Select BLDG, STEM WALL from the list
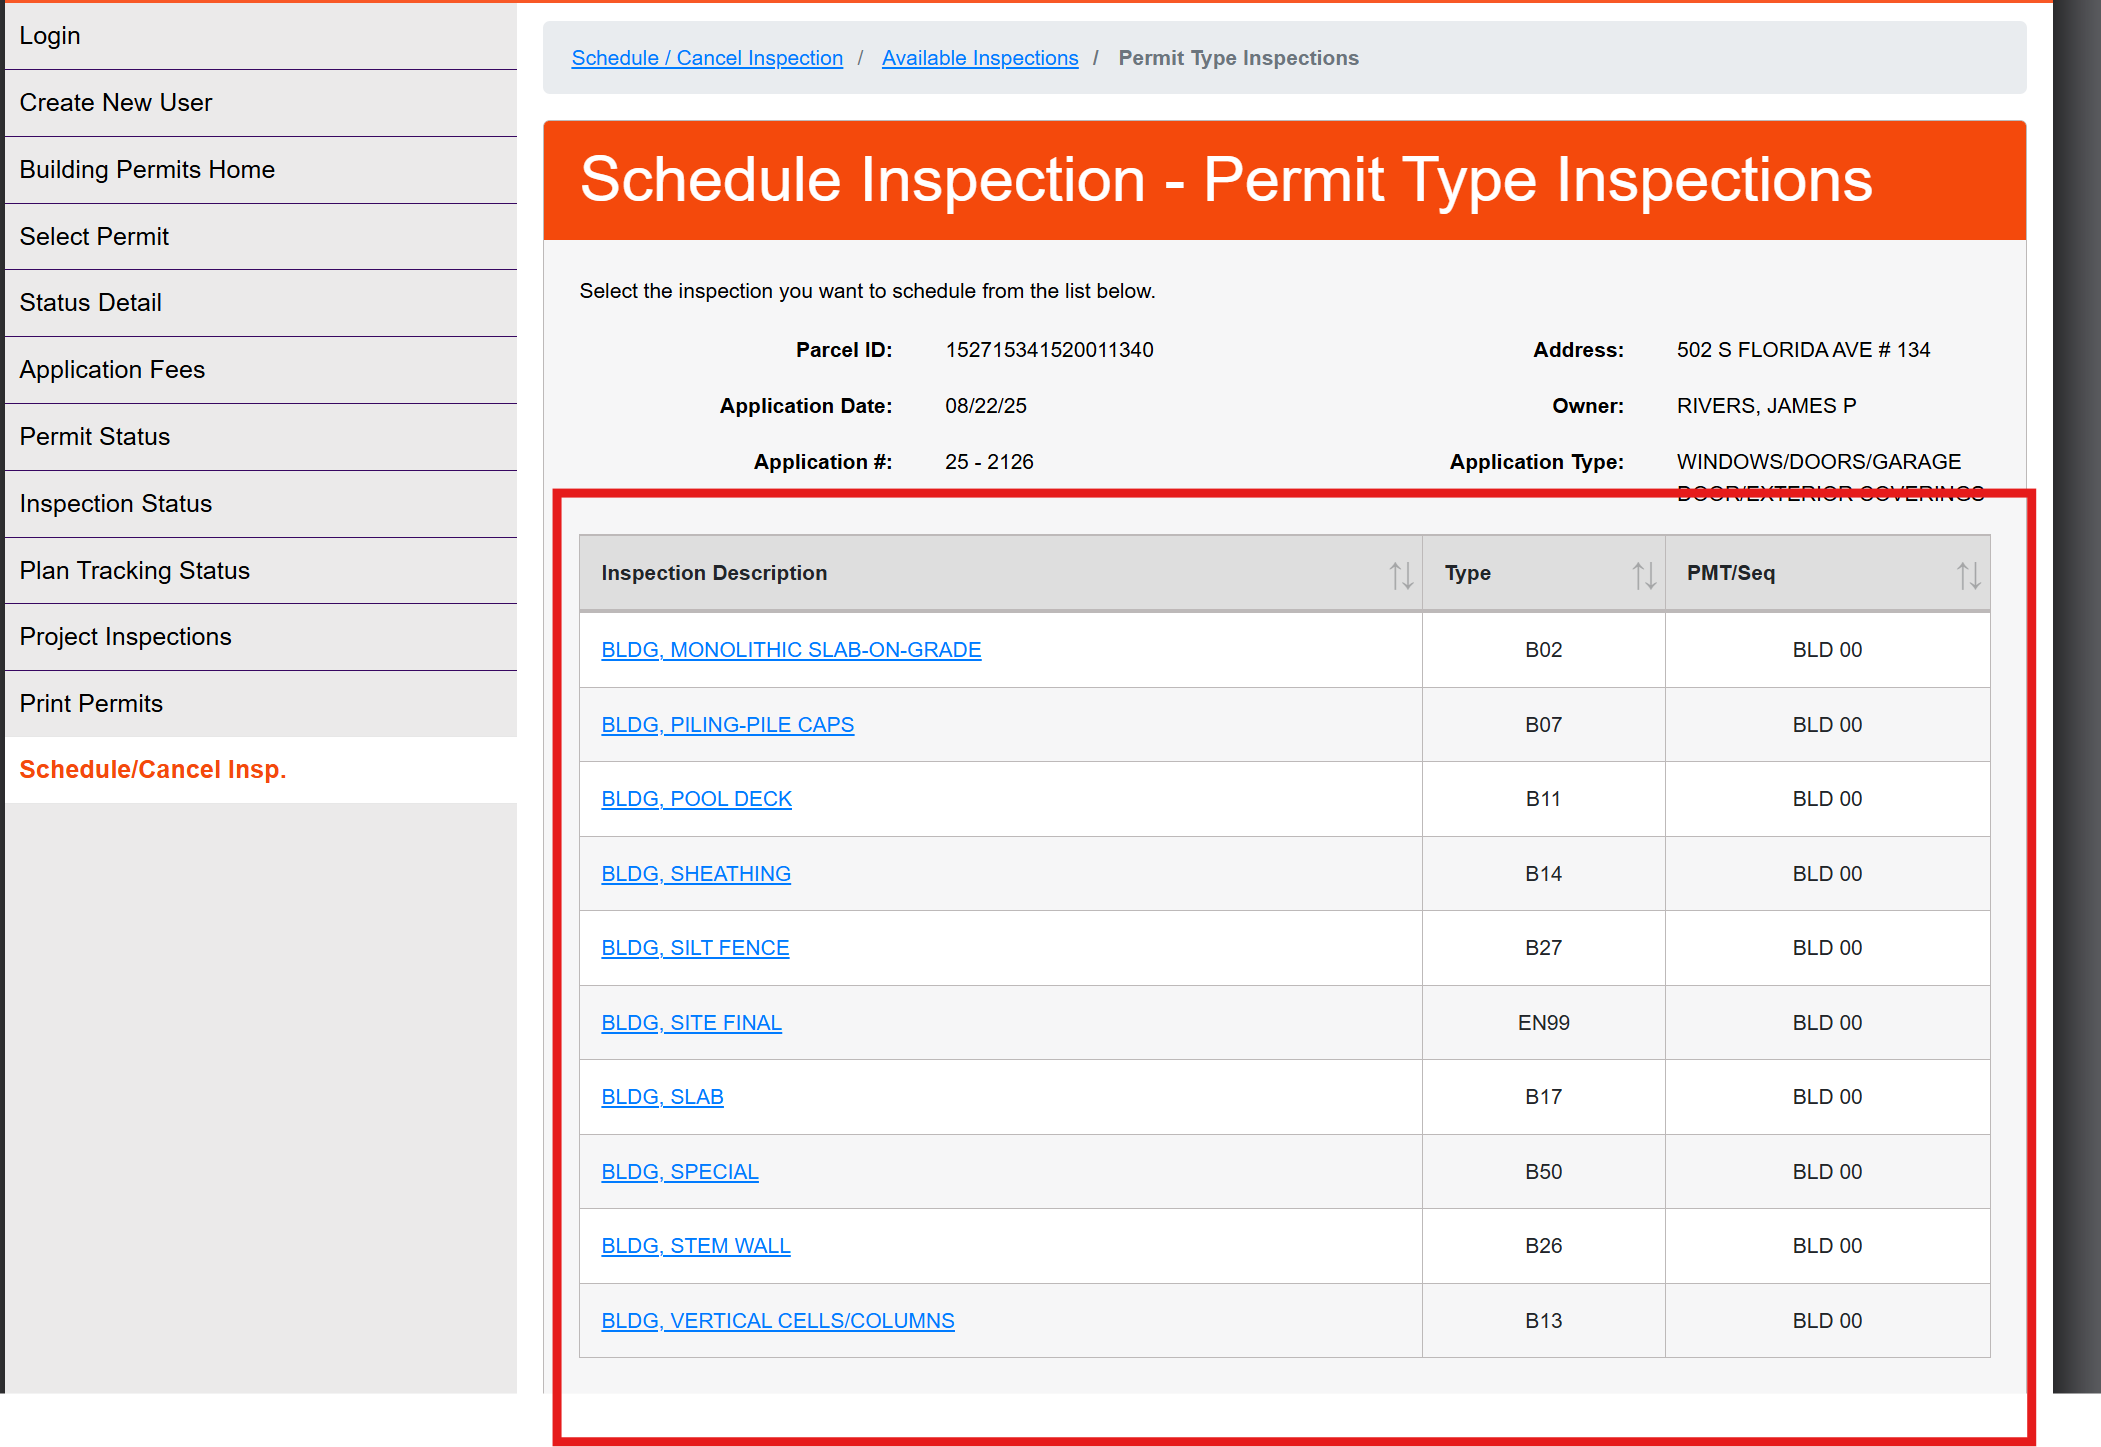The width and height of the screenshot is (2101, 1447). click(x=695, y=1246)
